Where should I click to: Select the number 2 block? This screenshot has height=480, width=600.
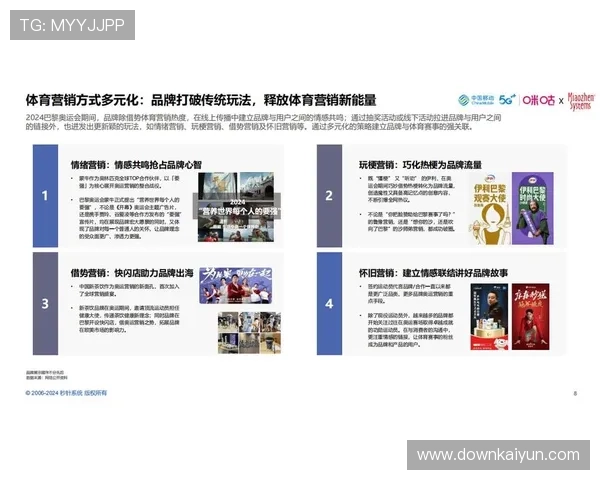pyautogui.click(x=329, y=196)
